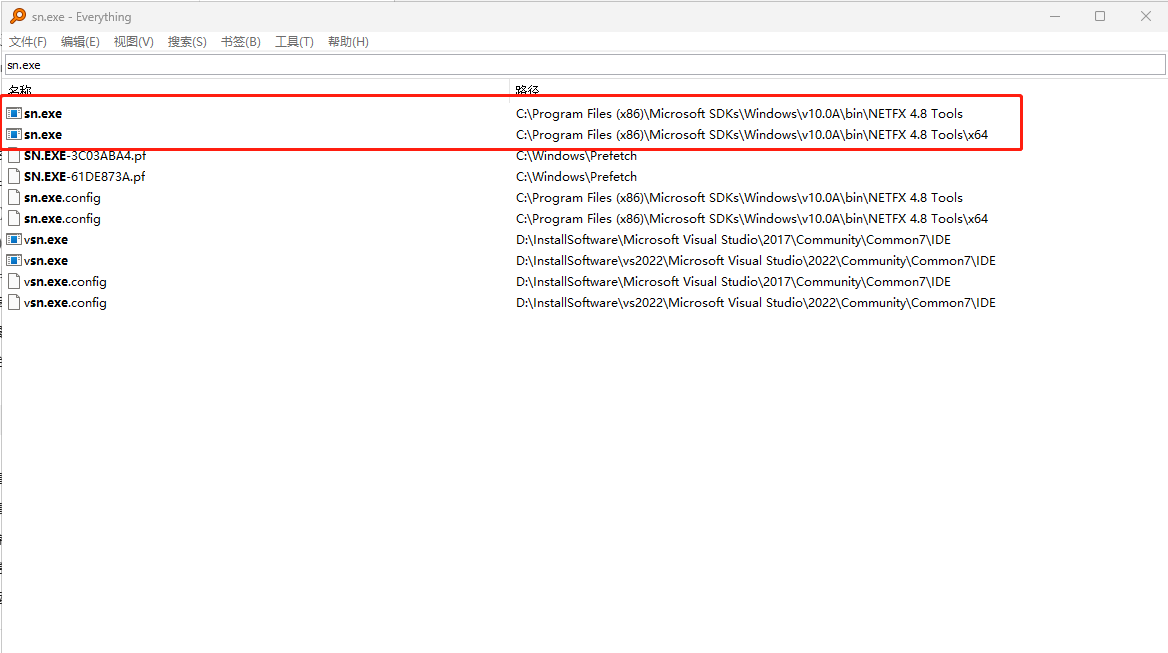This screenshot has width=1168, height=653.
Task: Select vsn.exe name in Visual Studio 2017
Action: click(45, 240)
